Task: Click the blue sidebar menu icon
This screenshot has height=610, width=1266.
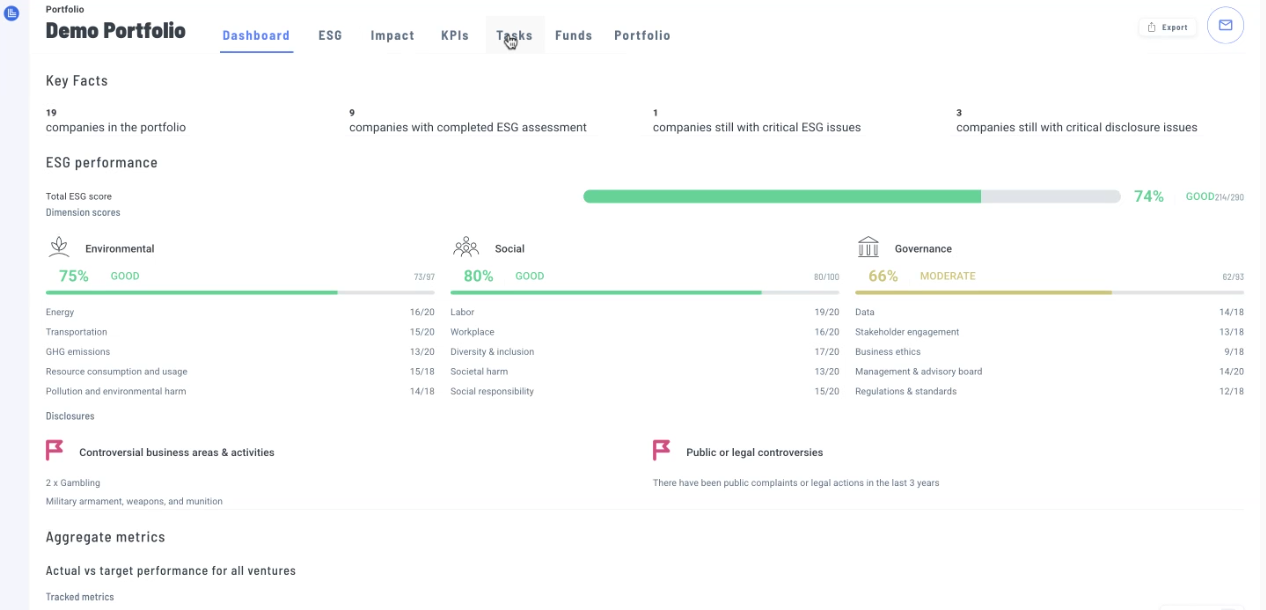Action: tap(12, 13)
